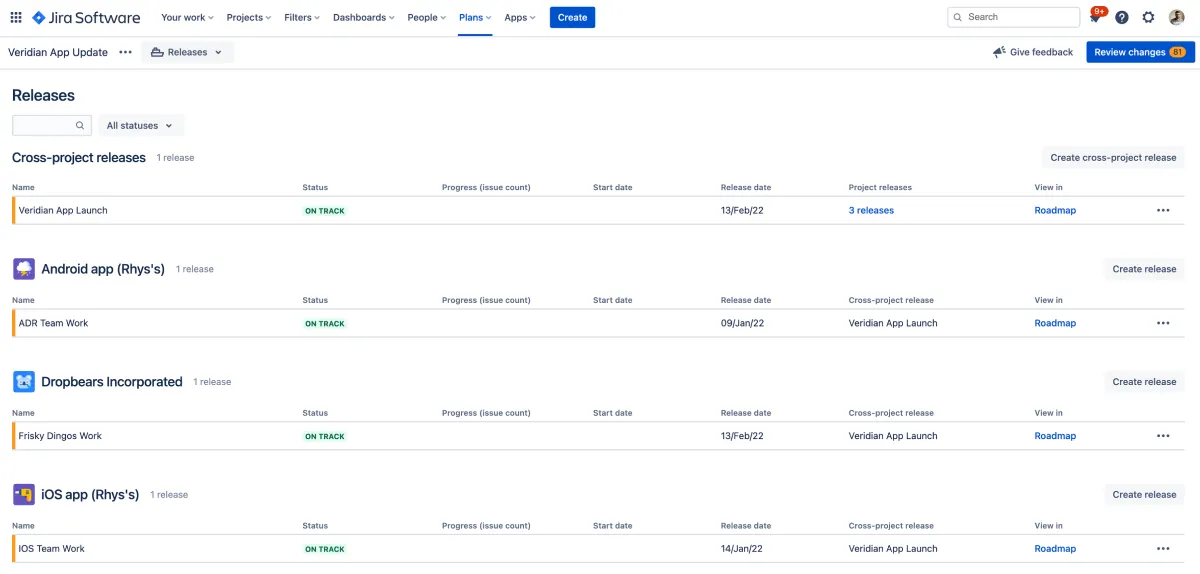Open user profile avatar
1200x574 pixels.
pyautogui.click(x=1177, y=17)
